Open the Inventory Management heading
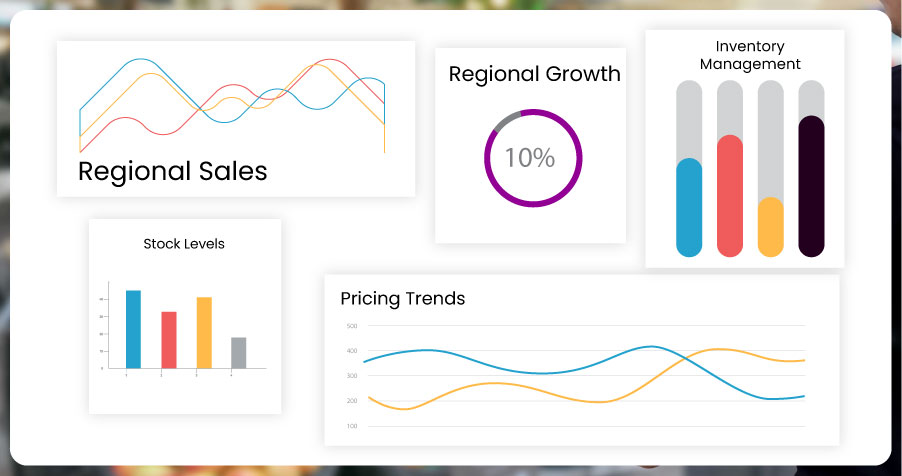 750,55
